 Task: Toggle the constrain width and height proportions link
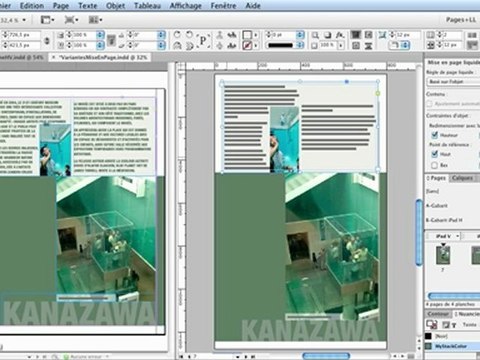click(47, 40)
